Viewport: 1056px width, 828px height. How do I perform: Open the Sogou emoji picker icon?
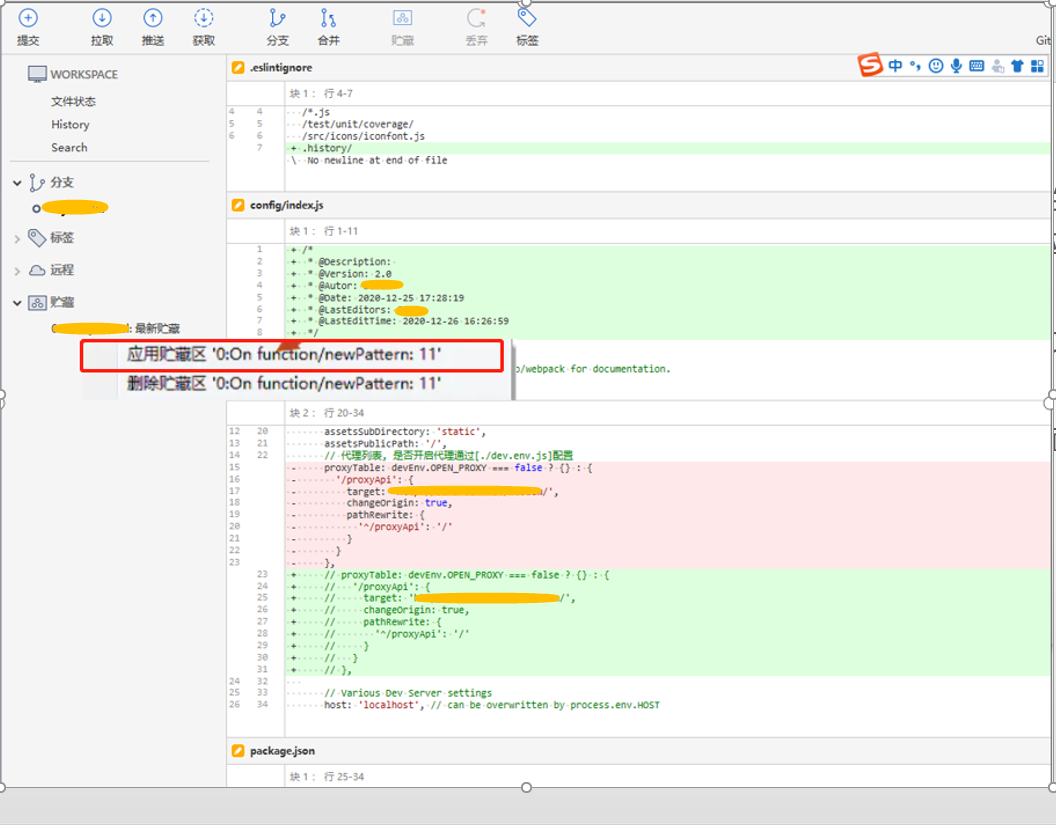tap(935, 65)
